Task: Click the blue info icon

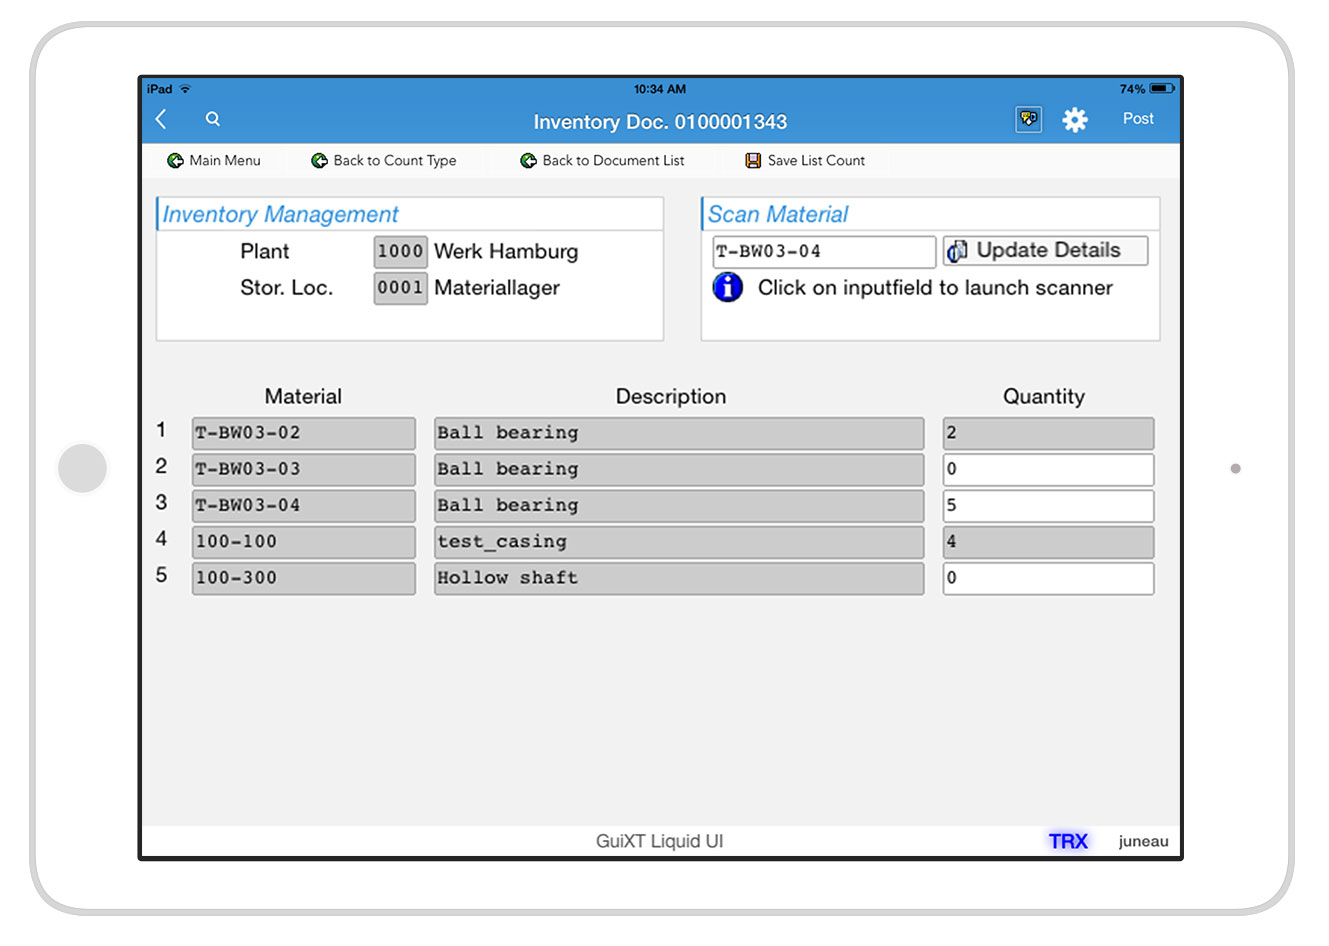Action: tap(728, 288)
